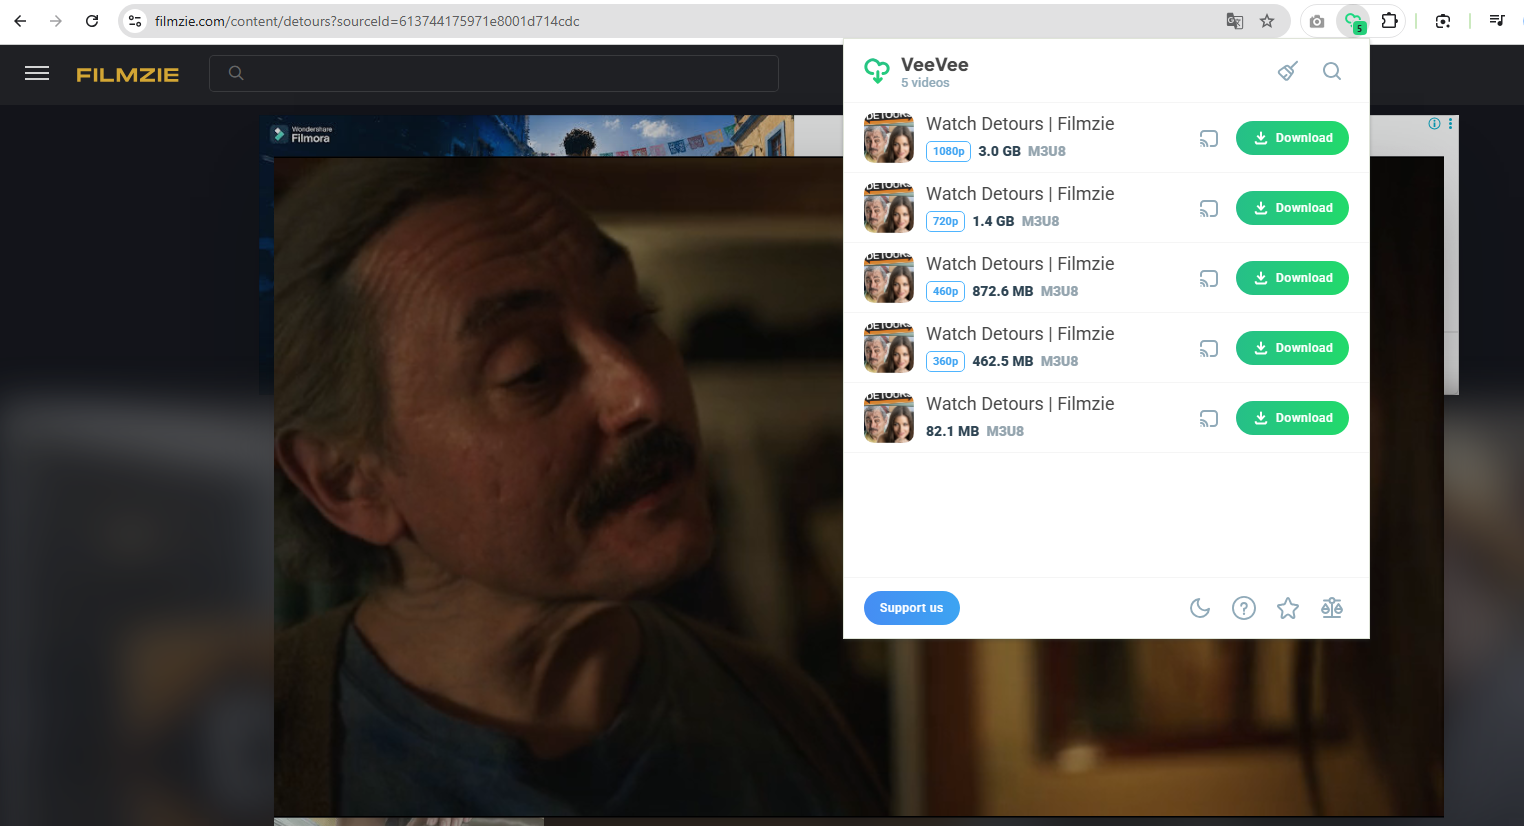Click the '3.0 GB' file size text
The height and width of the screenshot is (826, 1524).
tap(999, 151)
